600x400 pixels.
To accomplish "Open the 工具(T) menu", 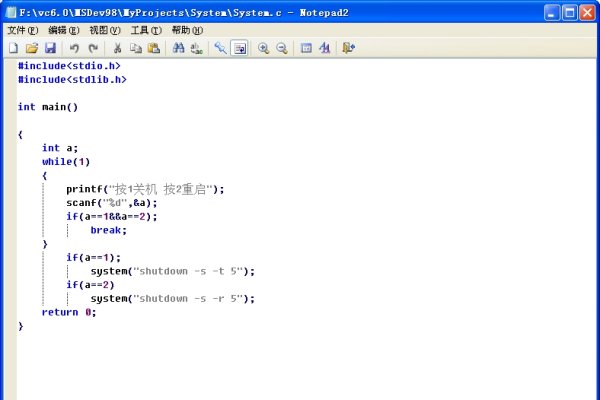I will pos(146,30).
